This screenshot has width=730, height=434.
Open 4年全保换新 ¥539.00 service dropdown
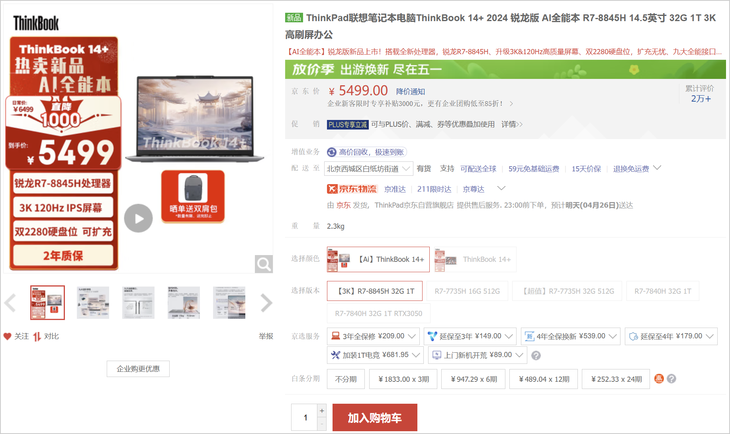click(571, 336)
